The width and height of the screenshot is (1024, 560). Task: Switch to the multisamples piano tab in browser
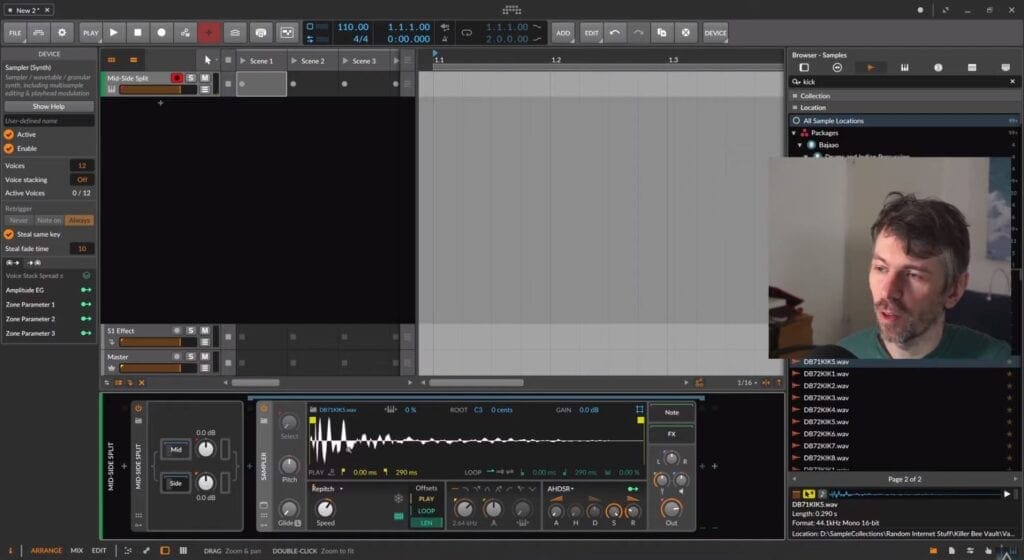coord(904,67)
